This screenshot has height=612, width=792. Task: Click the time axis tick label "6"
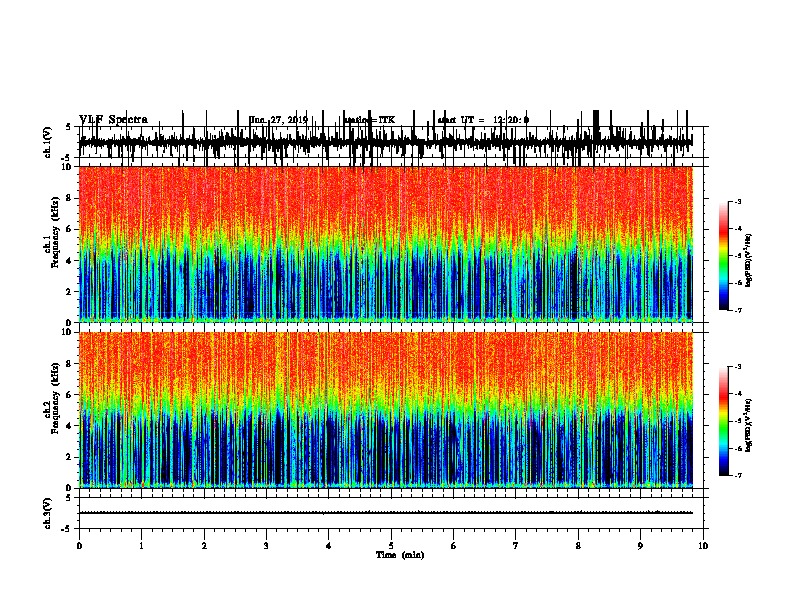tap(453, 546)
